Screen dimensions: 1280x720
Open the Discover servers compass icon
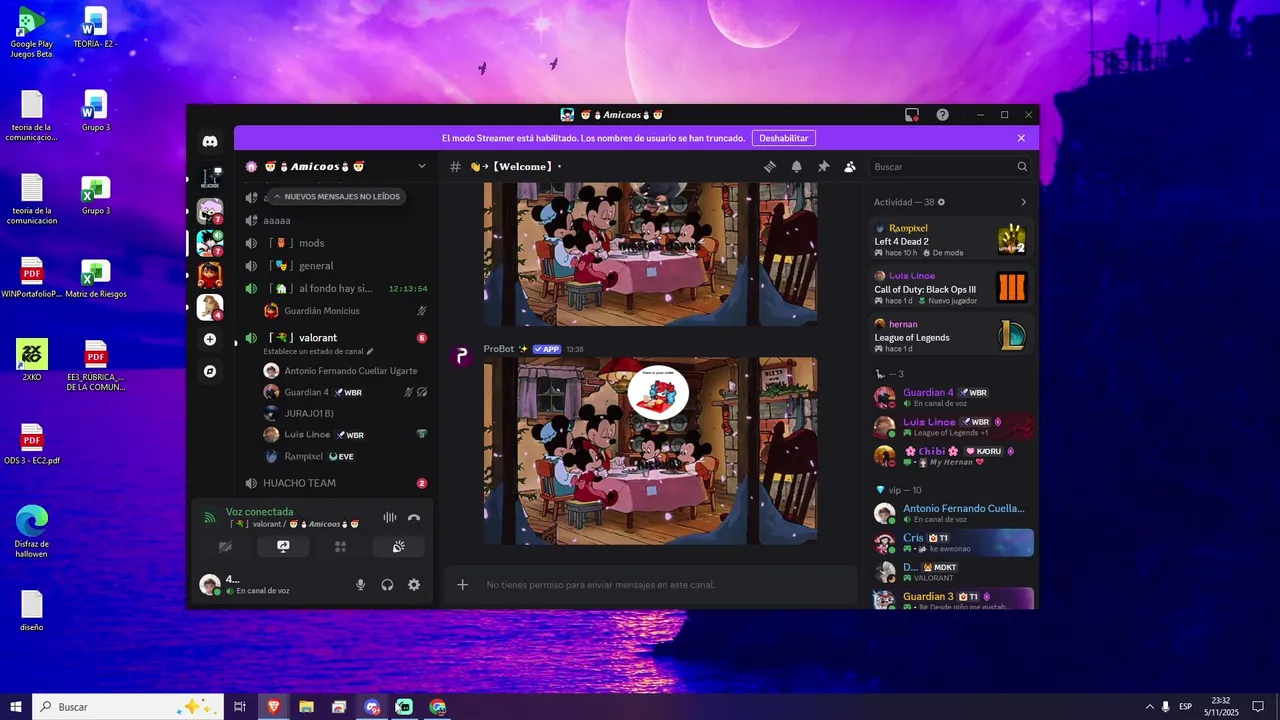tap(210, 371)
